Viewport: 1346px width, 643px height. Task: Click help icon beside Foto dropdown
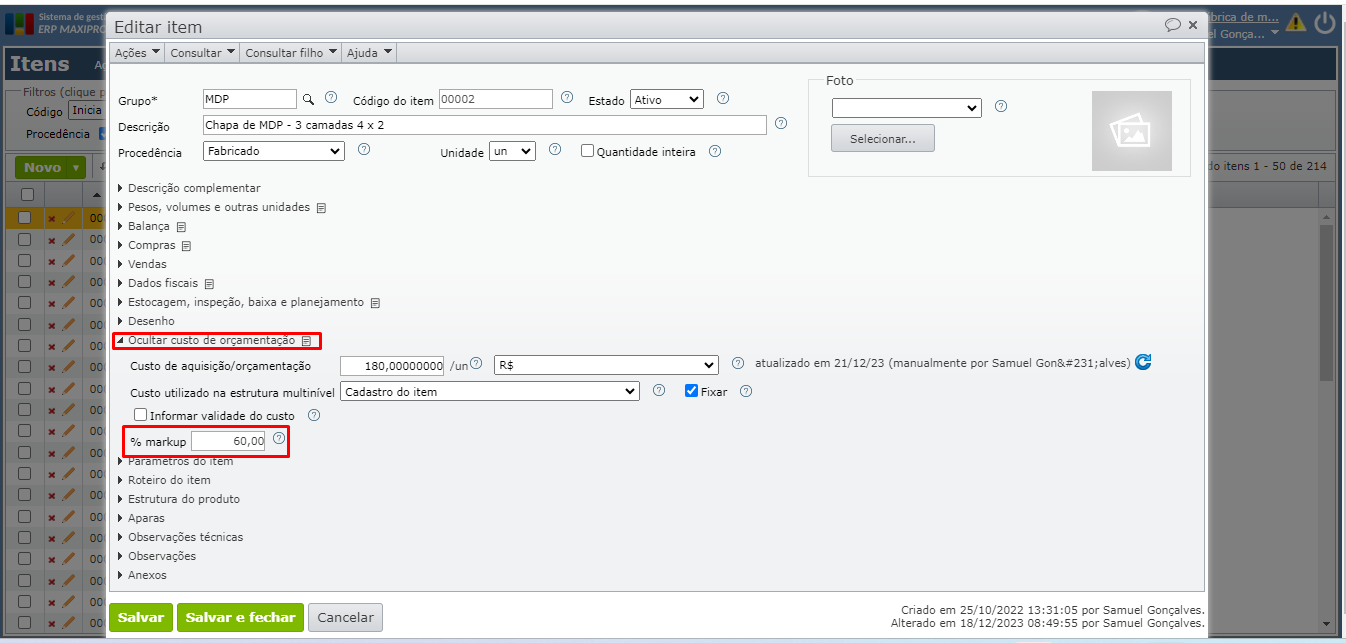[1001, 106]
